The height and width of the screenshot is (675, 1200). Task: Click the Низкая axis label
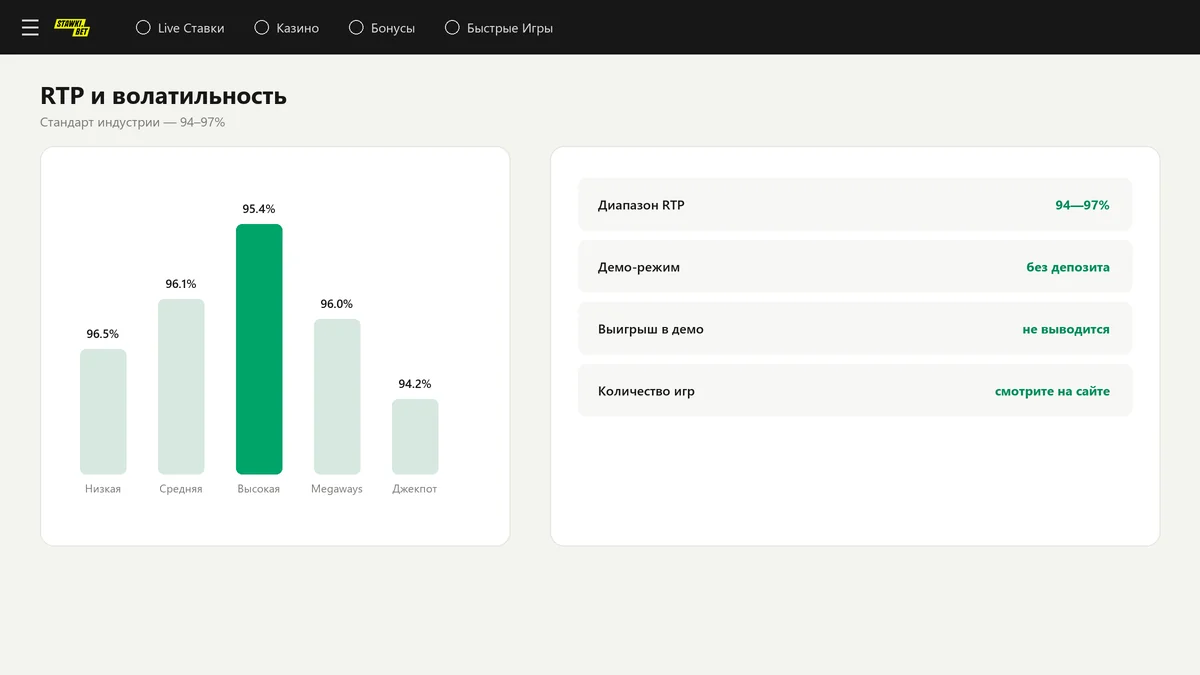click(x=103, y=489)
